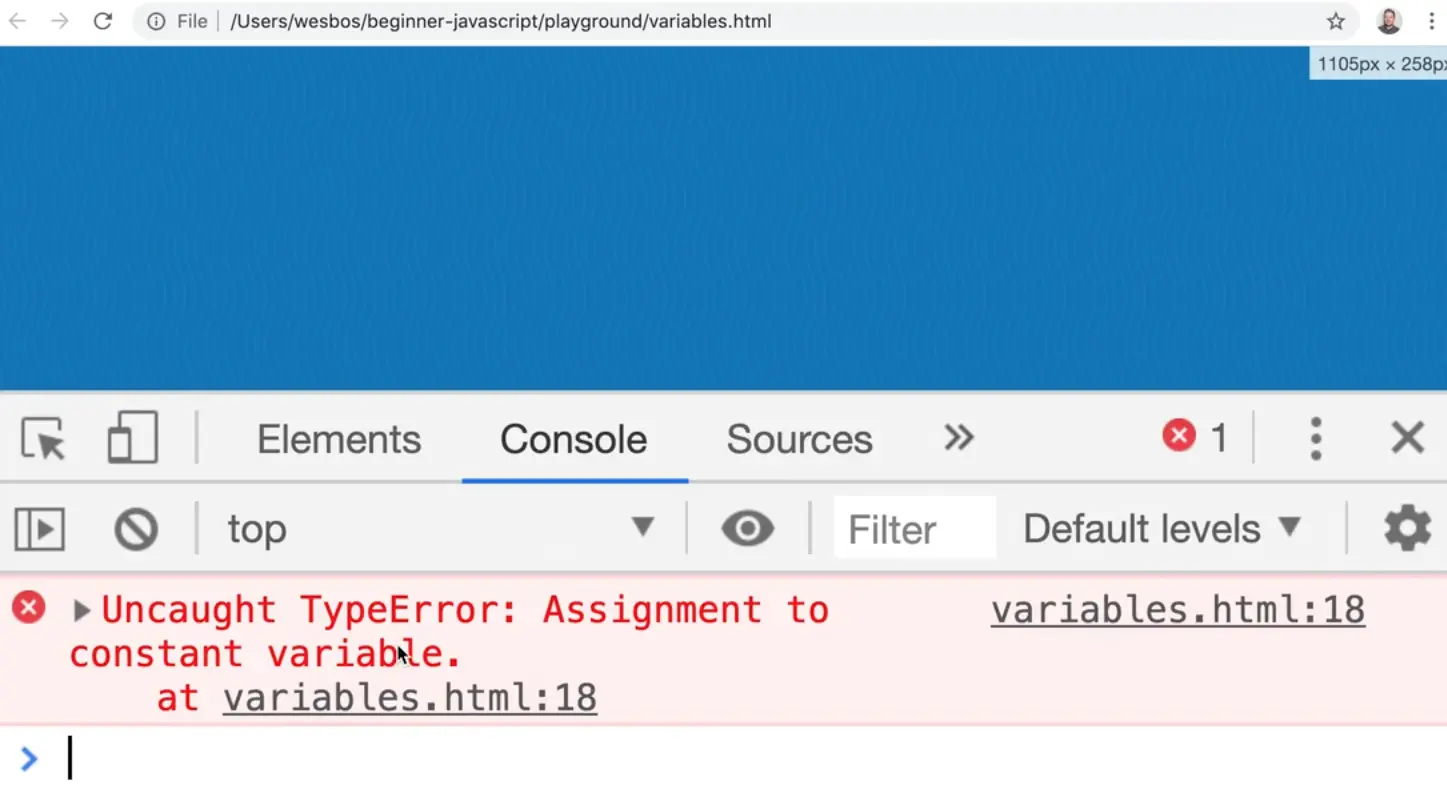Screen dimensions: 1447x788
Task: Open variables.html:18 link in stack trace
Action: pyautogui.click(x=409, y=698)
